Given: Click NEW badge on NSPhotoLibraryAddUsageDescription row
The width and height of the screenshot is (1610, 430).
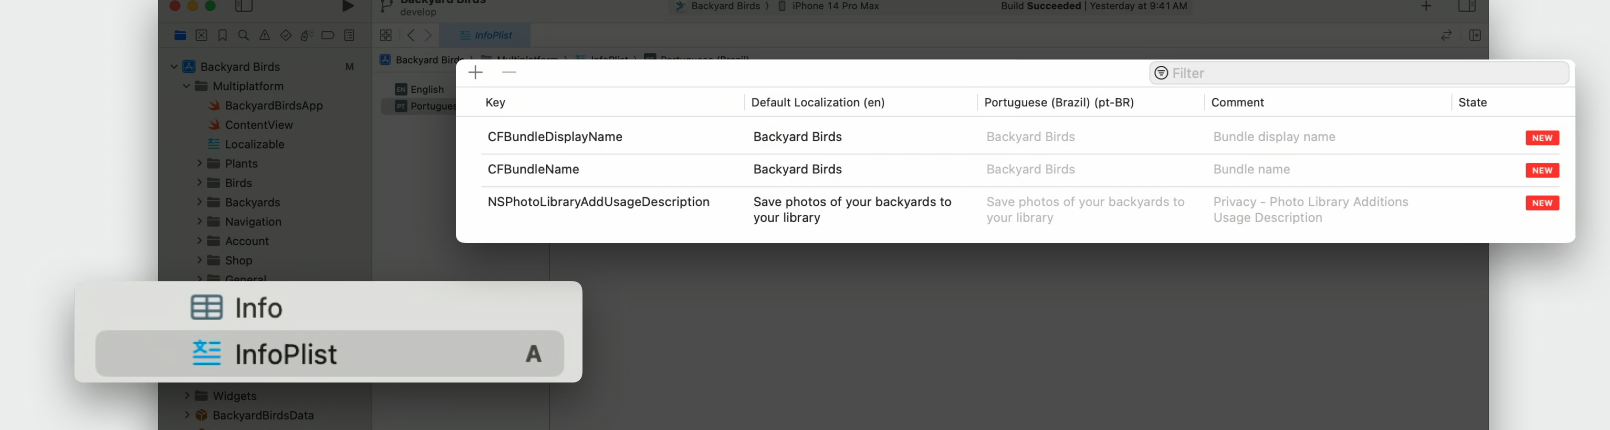Looking at the screenshot, I should tap(1542, 203).
